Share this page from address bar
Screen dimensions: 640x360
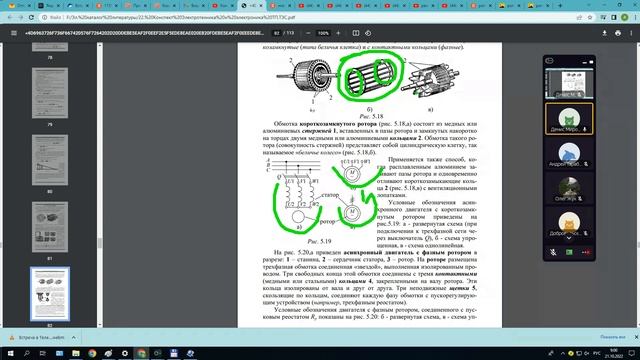[x=579, y=18]
